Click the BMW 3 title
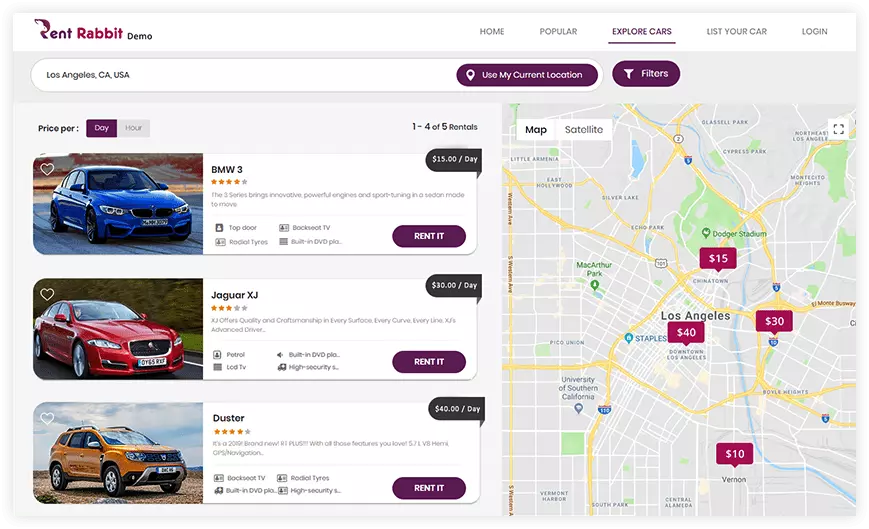The image size is (869, 529). click(x=227, y=170)
